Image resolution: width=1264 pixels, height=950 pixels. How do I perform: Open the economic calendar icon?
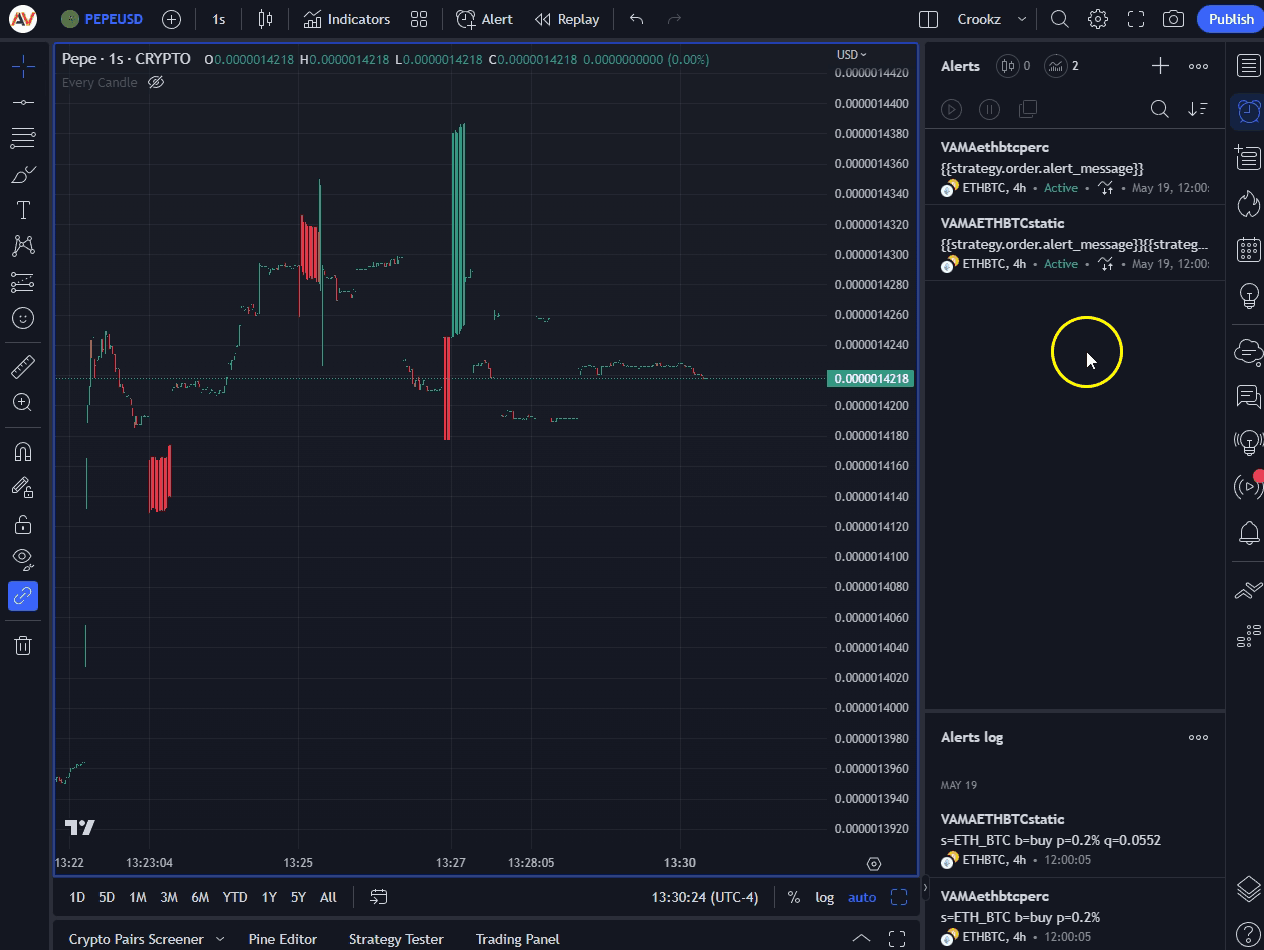pos(1248,249)
